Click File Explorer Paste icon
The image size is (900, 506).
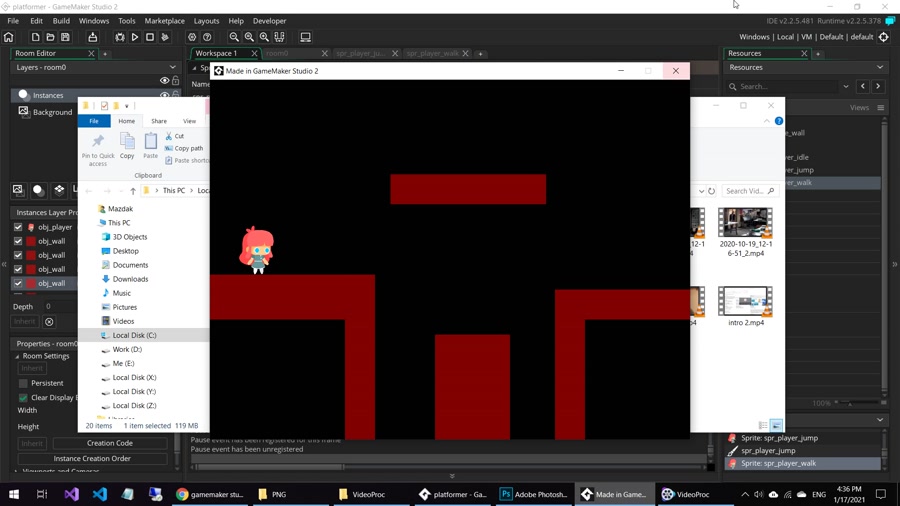[150, 145]
